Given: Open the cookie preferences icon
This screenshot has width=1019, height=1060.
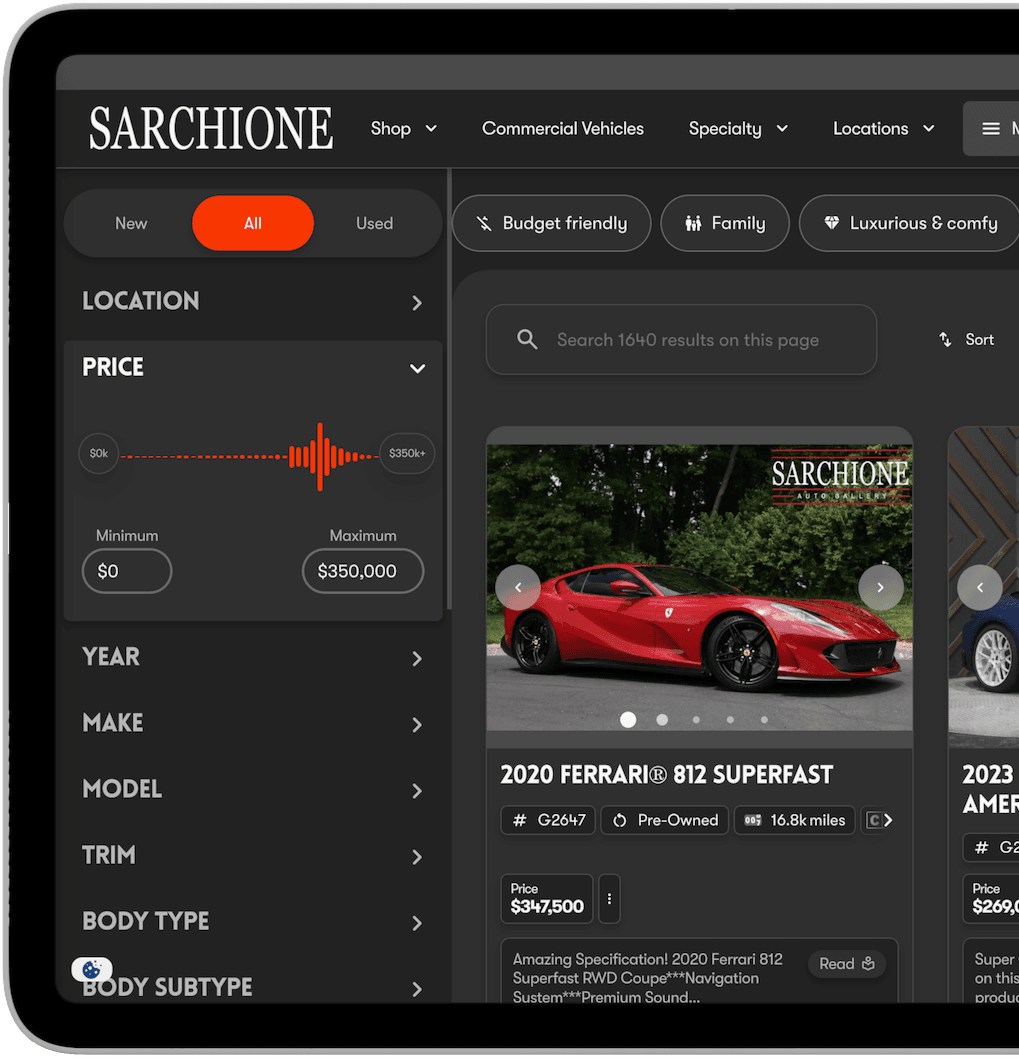Looking at the screenshot, I should 92,969.
